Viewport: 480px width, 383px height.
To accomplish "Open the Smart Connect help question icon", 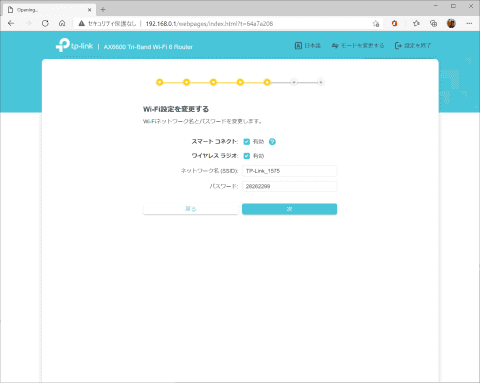I will pyautogui.click(x=272, y=142).
